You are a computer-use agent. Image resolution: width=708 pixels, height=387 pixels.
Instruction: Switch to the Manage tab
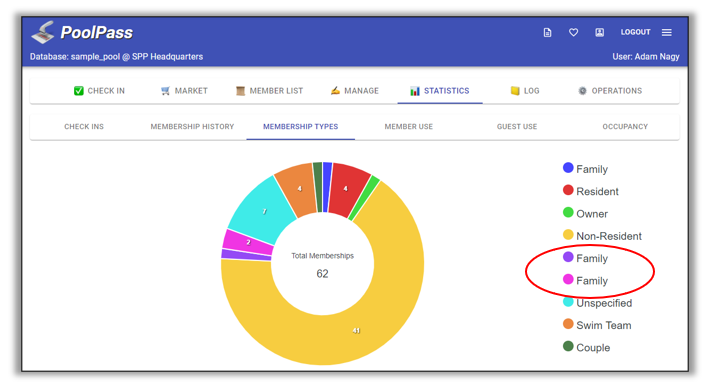click(x=355, y=91)
